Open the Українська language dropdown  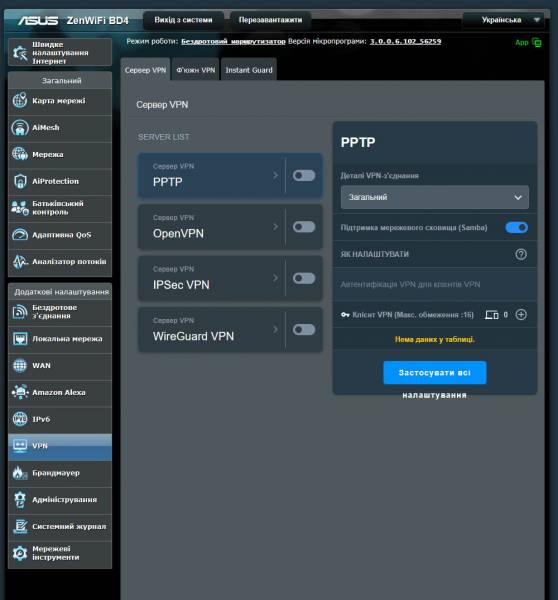tap(503, 20)
